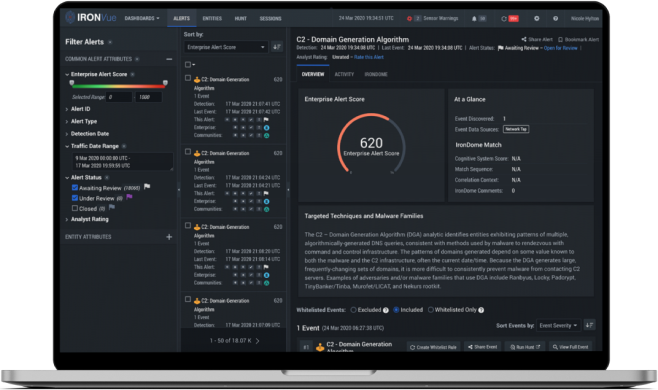Click Communities teal circle icon in first alert
The width and height of the screenshot is (658, 390).
tap(266, 136)
